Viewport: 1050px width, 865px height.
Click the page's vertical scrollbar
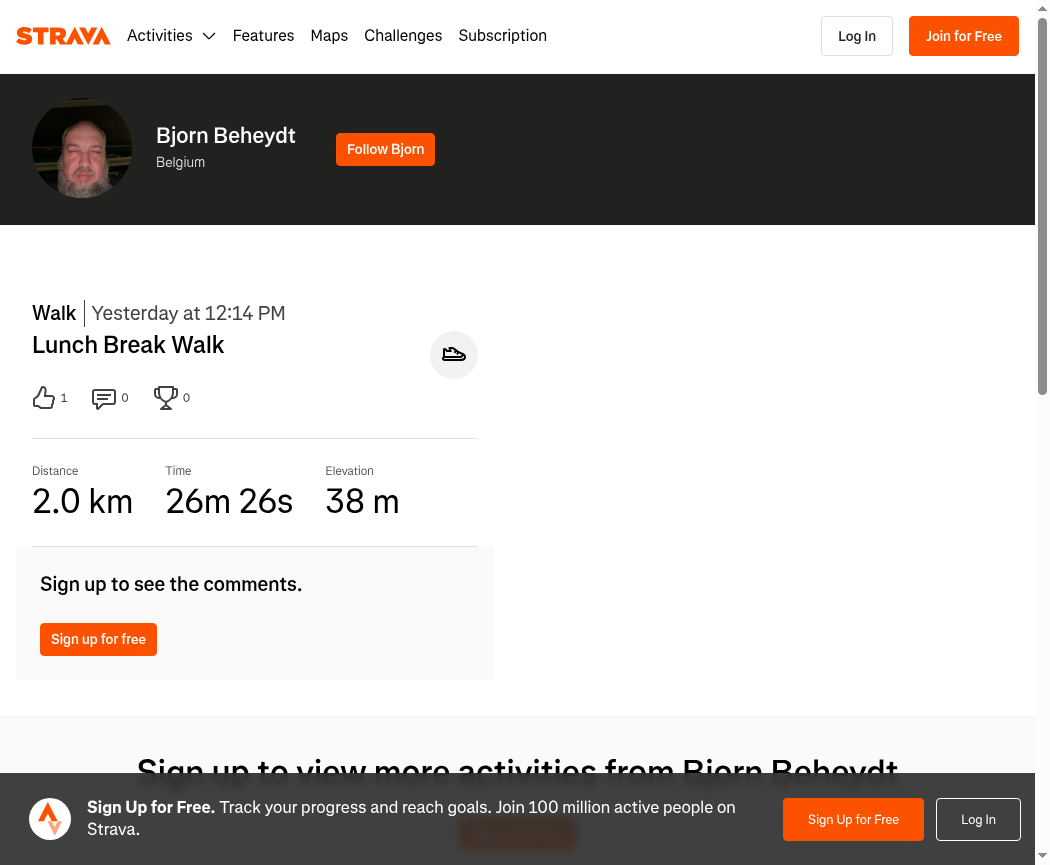pyautogui.click(x=1043, y=206)
